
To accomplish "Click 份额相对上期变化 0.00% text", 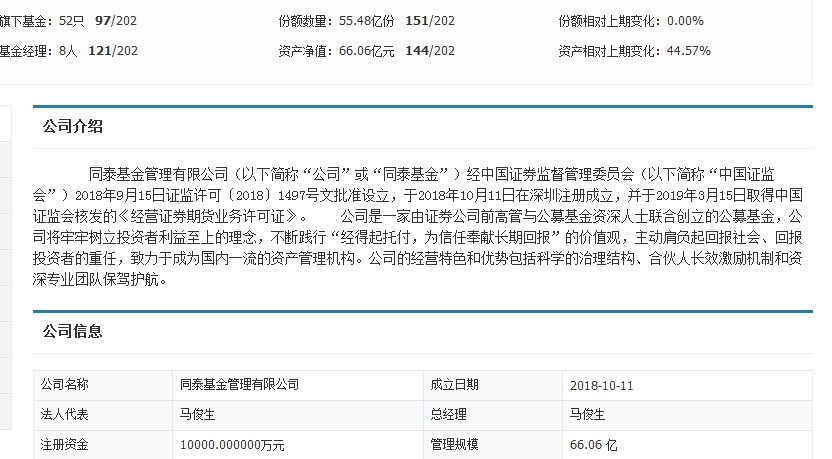I will tap(631, 21).
